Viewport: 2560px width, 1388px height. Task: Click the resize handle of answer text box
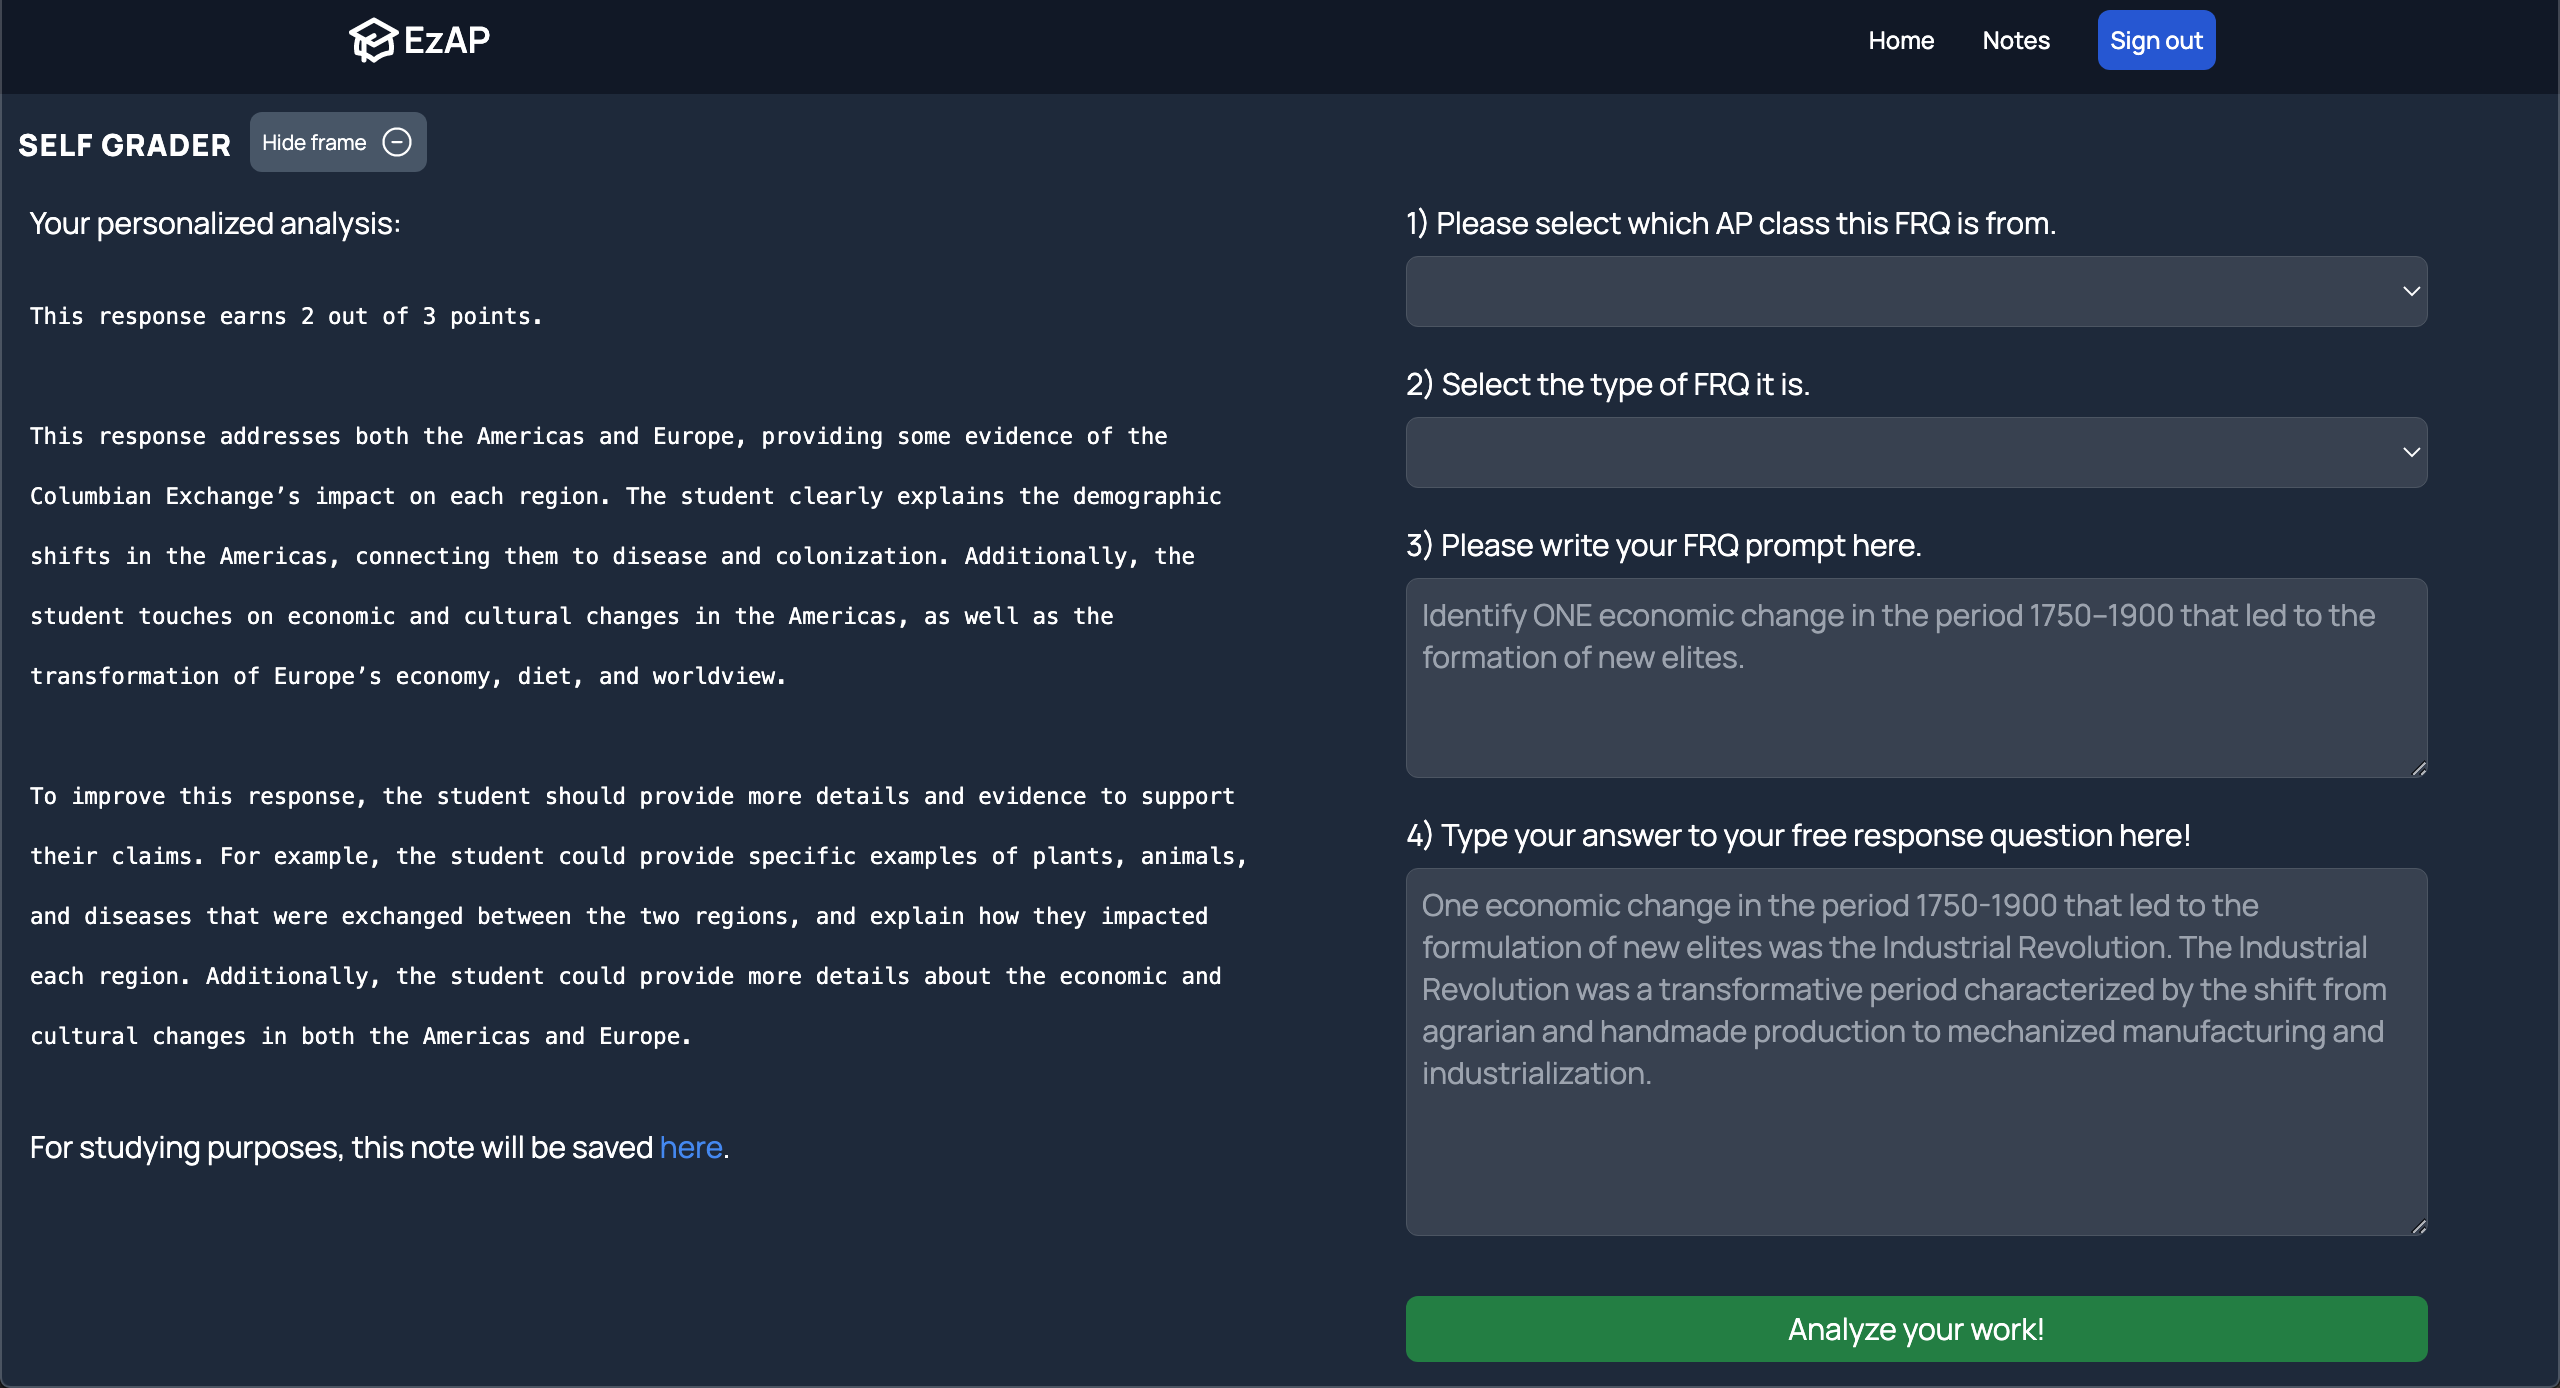point(2418,1226)
